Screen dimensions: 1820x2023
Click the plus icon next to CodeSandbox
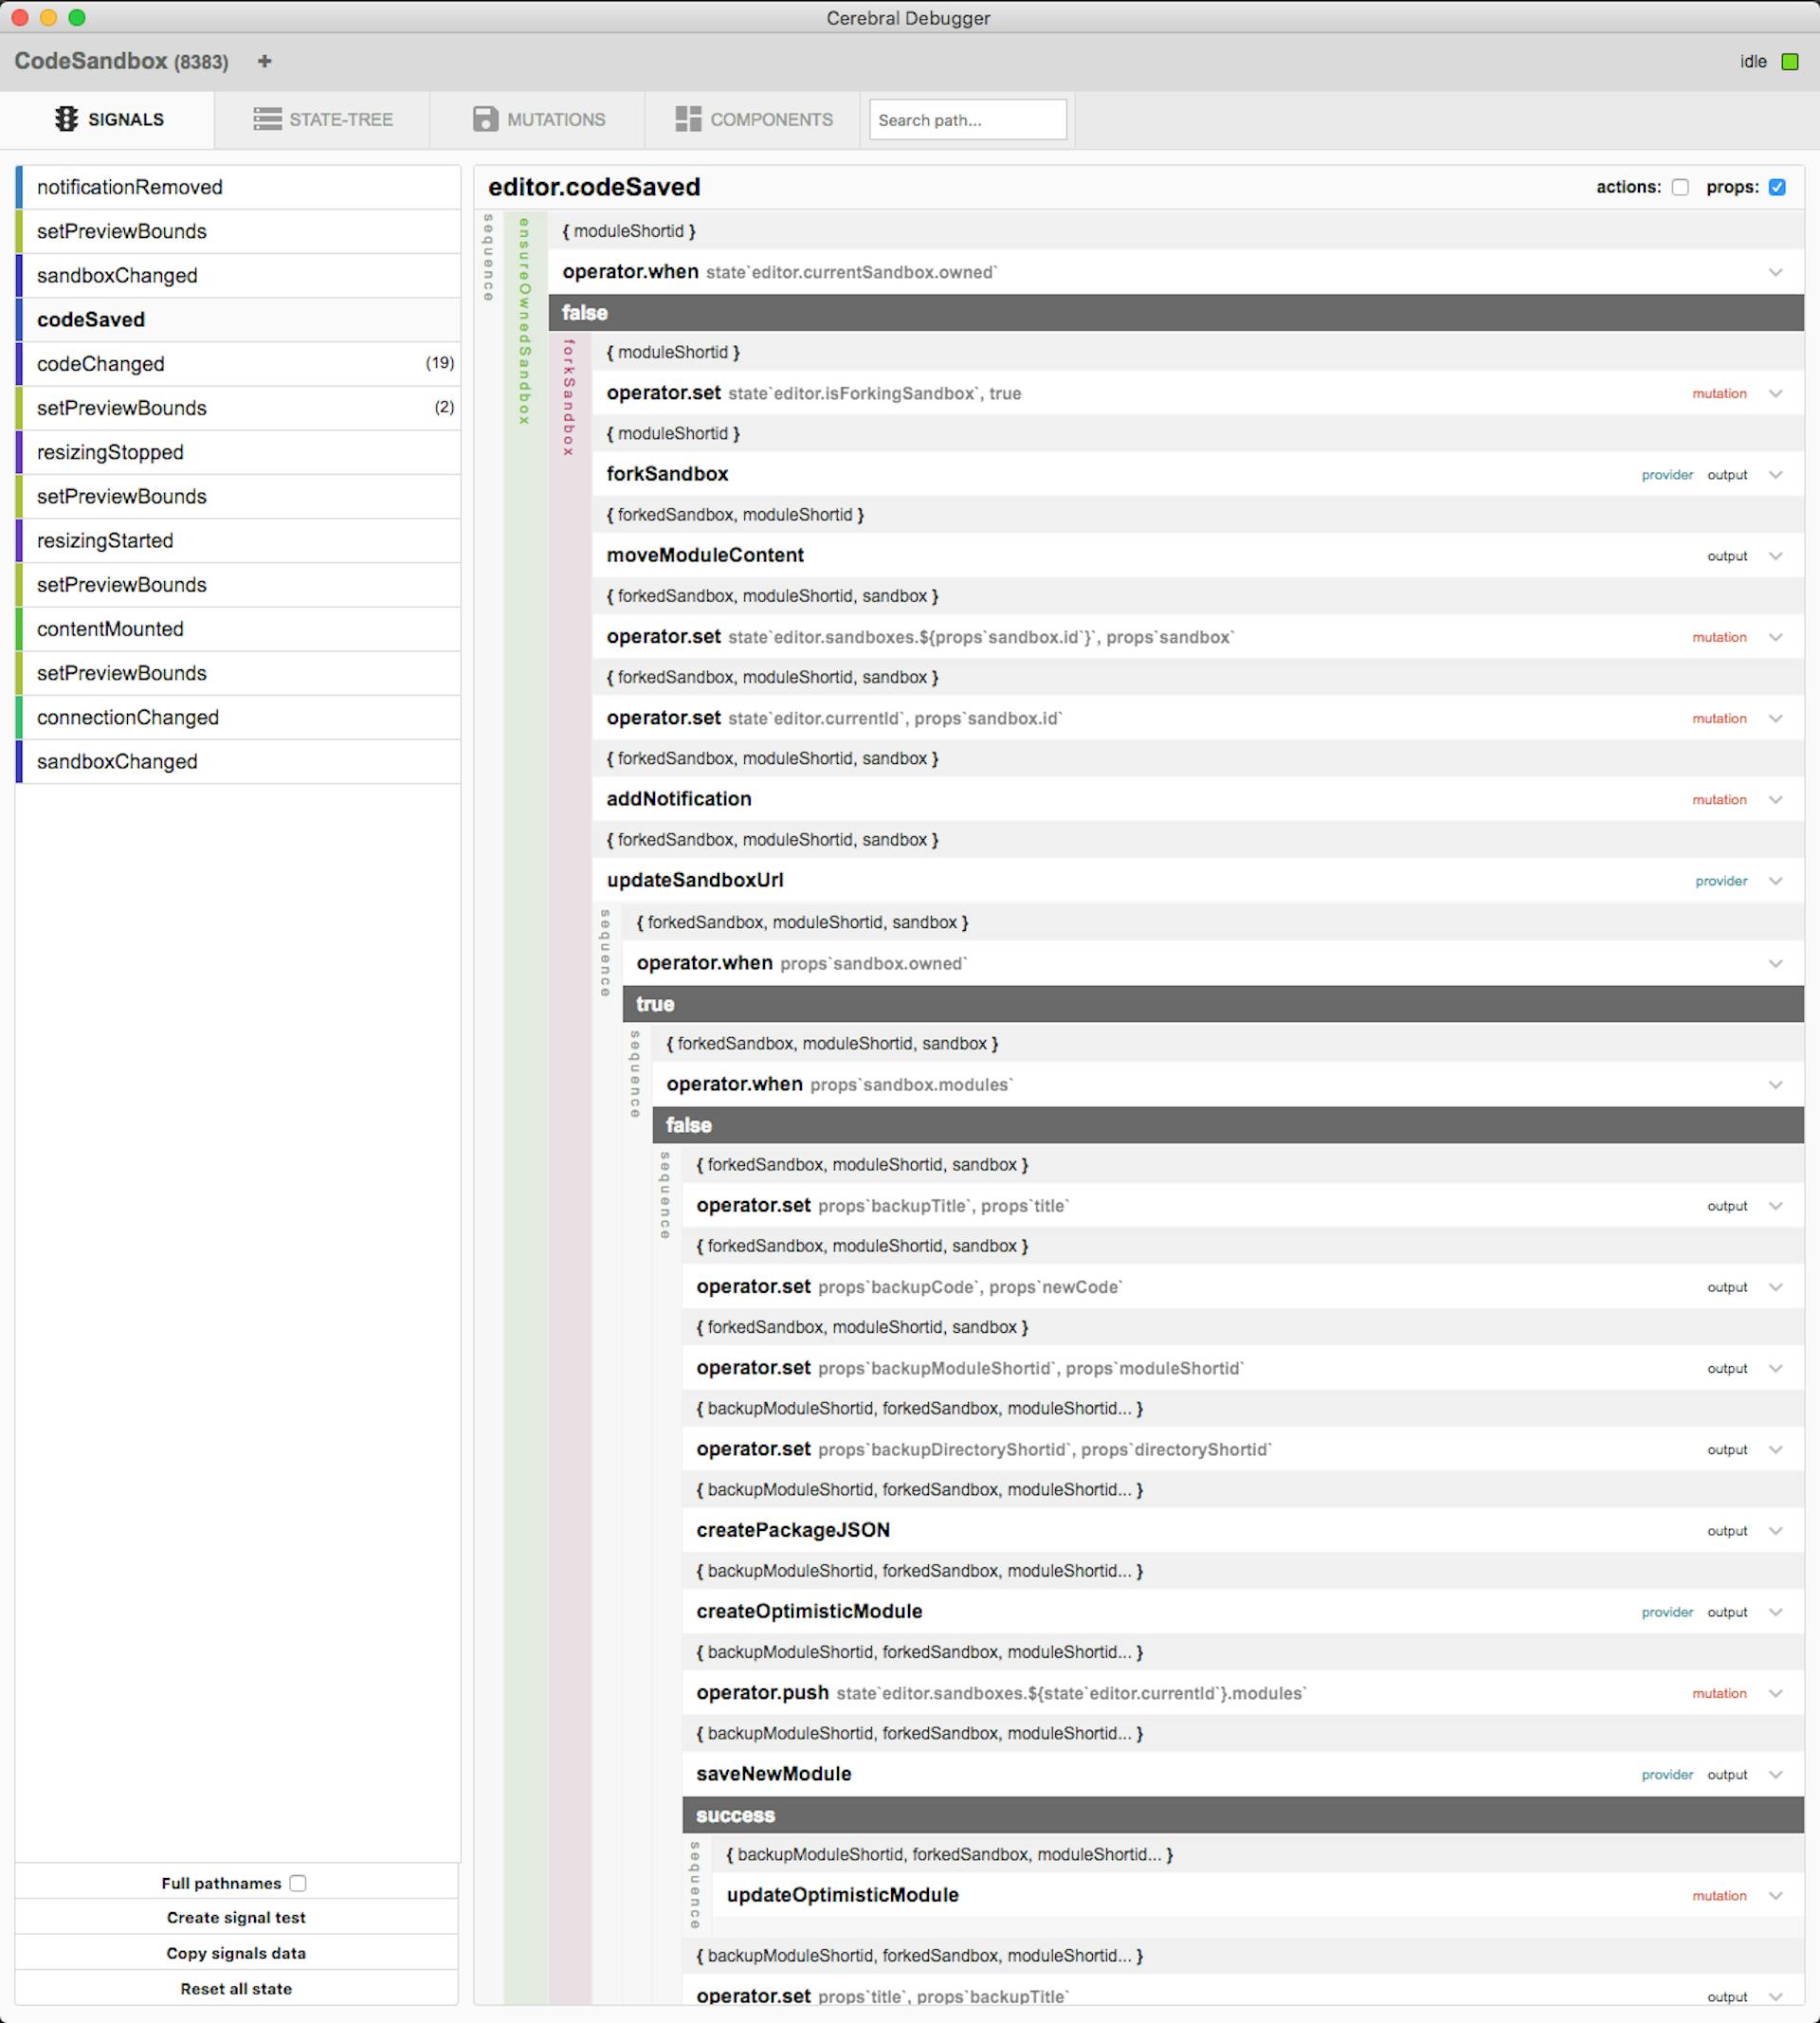click(264, 61)
